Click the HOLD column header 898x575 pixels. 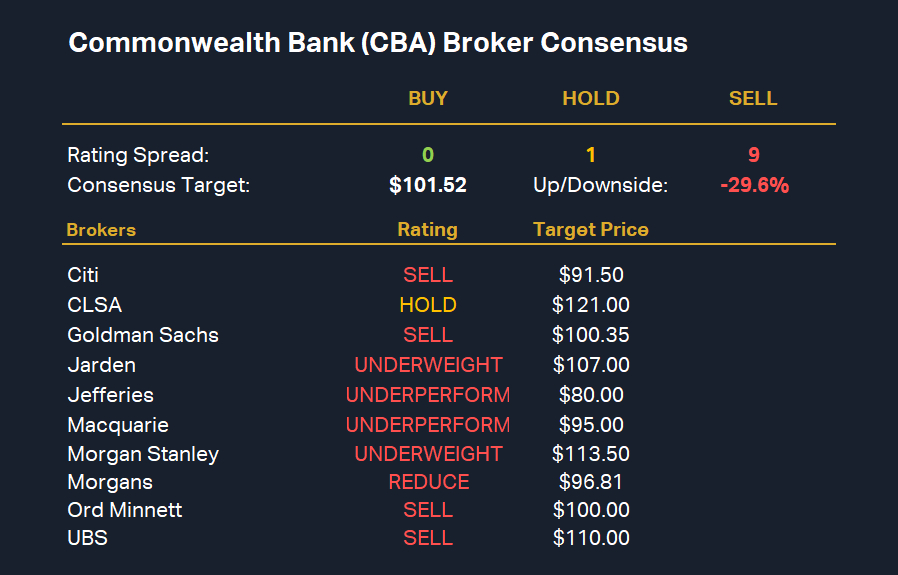[x=591, y=98]
